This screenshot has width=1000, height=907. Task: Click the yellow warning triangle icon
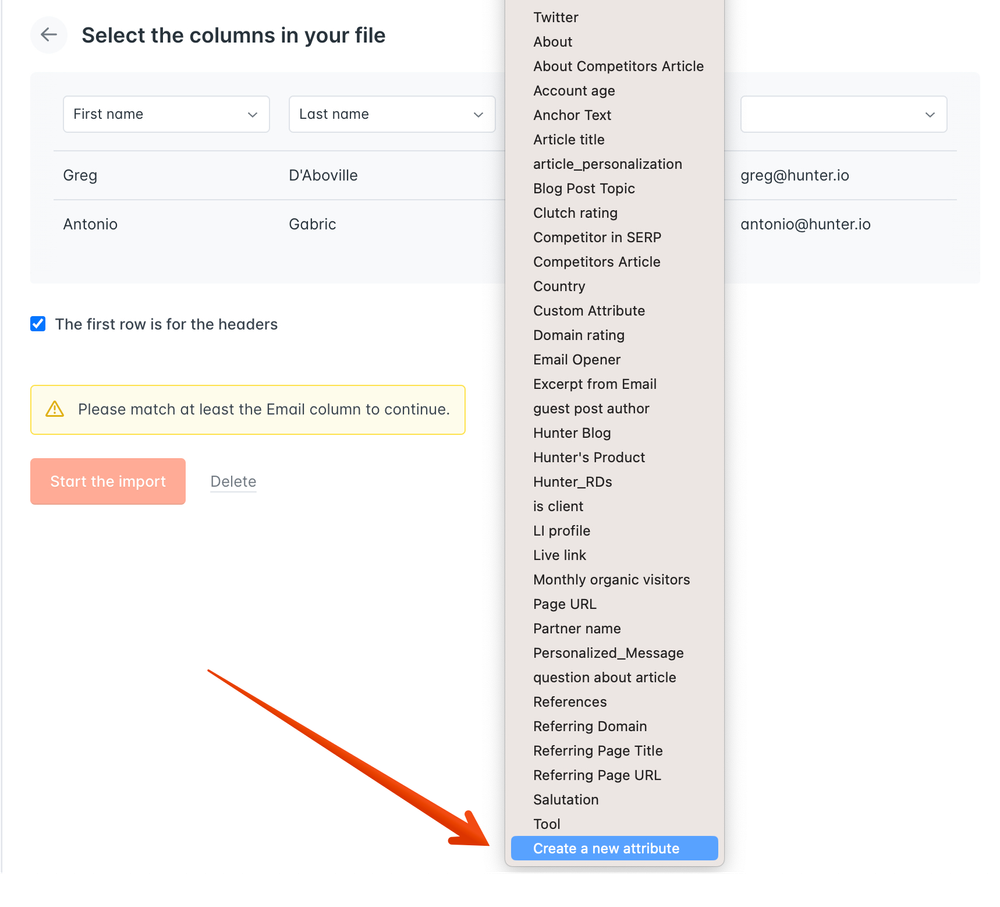(54, 409)
